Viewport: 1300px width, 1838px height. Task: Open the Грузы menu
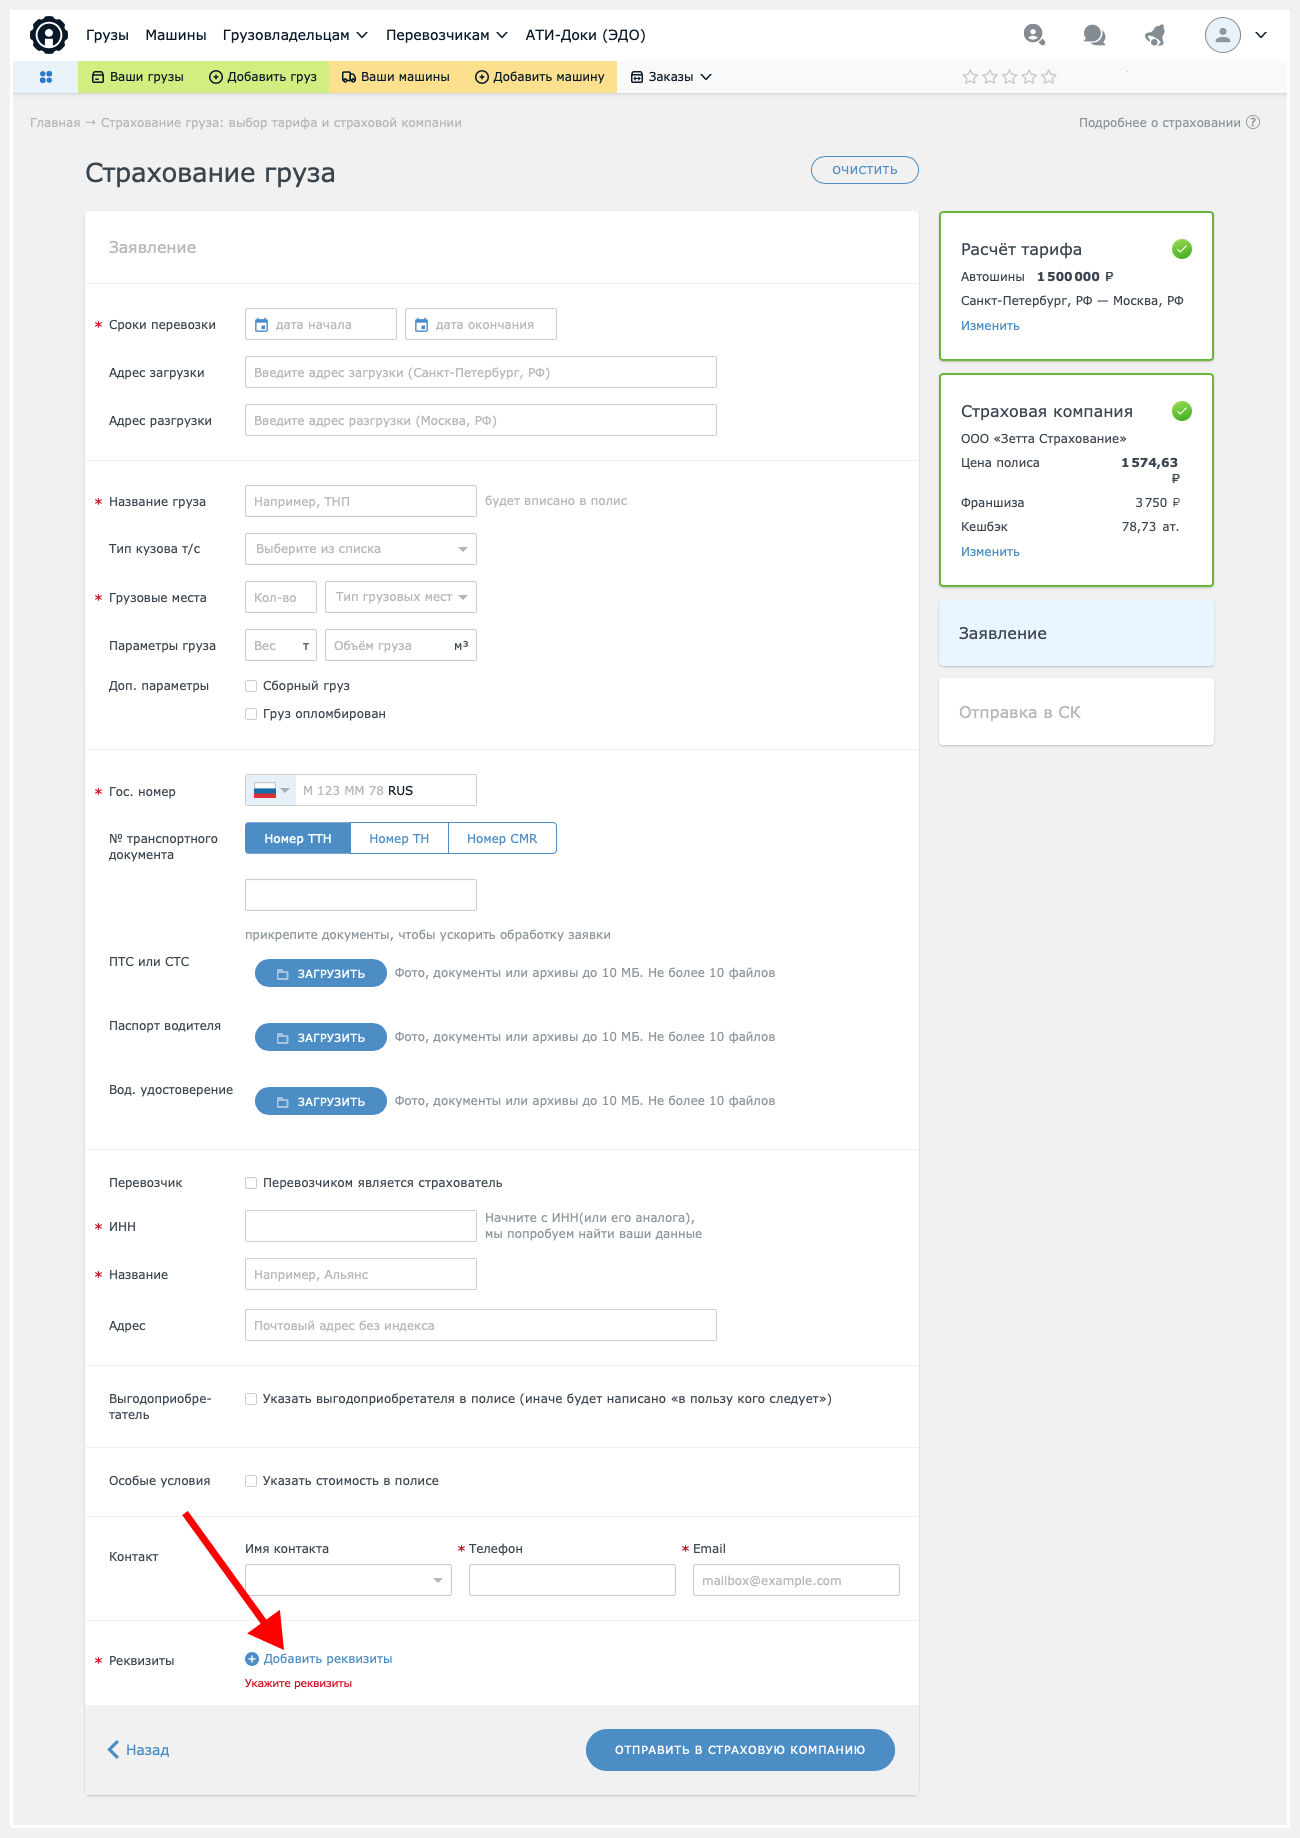point(107,35)
